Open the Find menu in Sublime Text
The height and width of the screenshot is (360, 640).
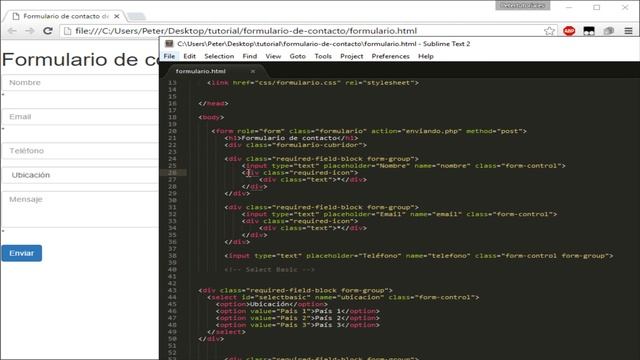(249, 56)
